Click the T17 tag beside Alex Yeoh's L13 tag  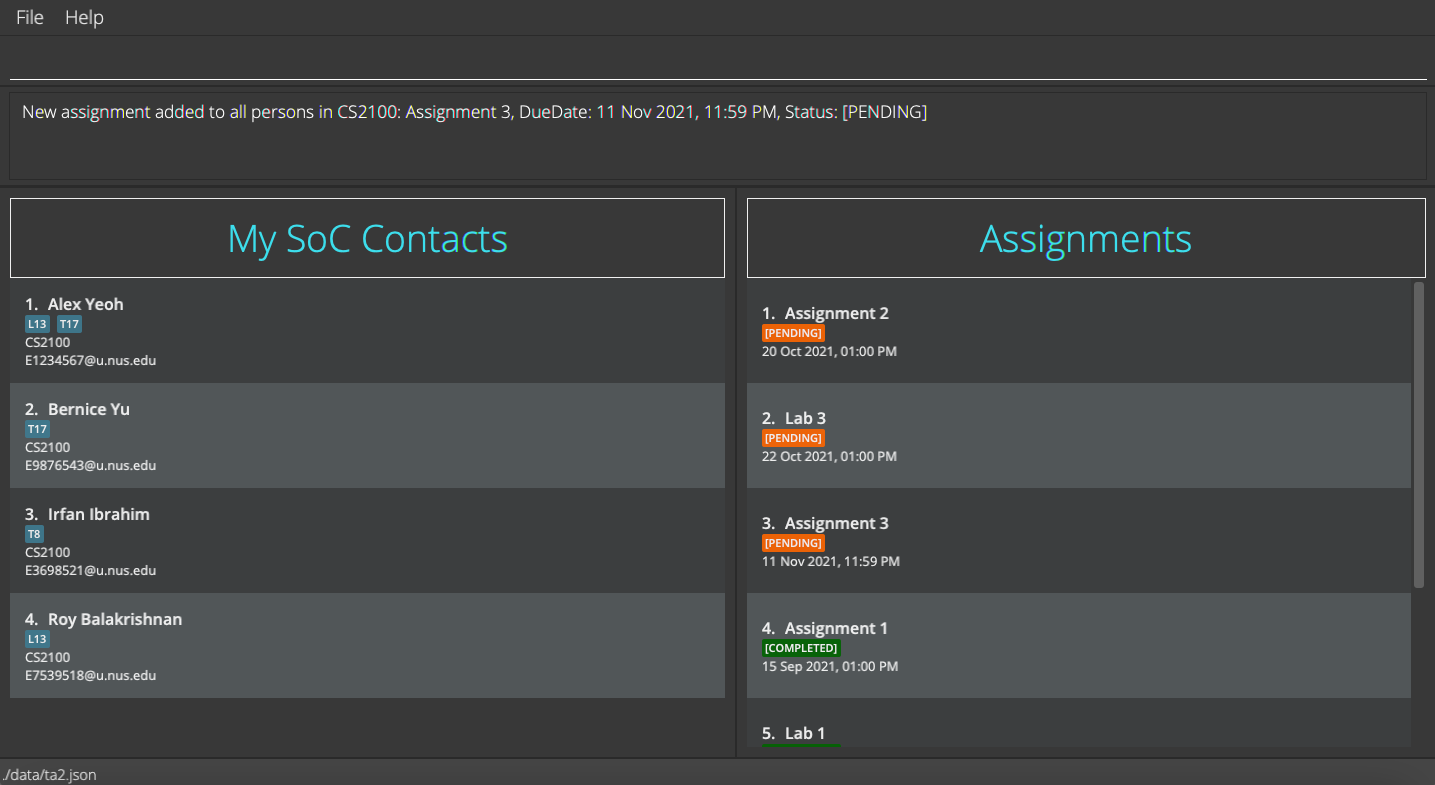click(x=68, y=323)
